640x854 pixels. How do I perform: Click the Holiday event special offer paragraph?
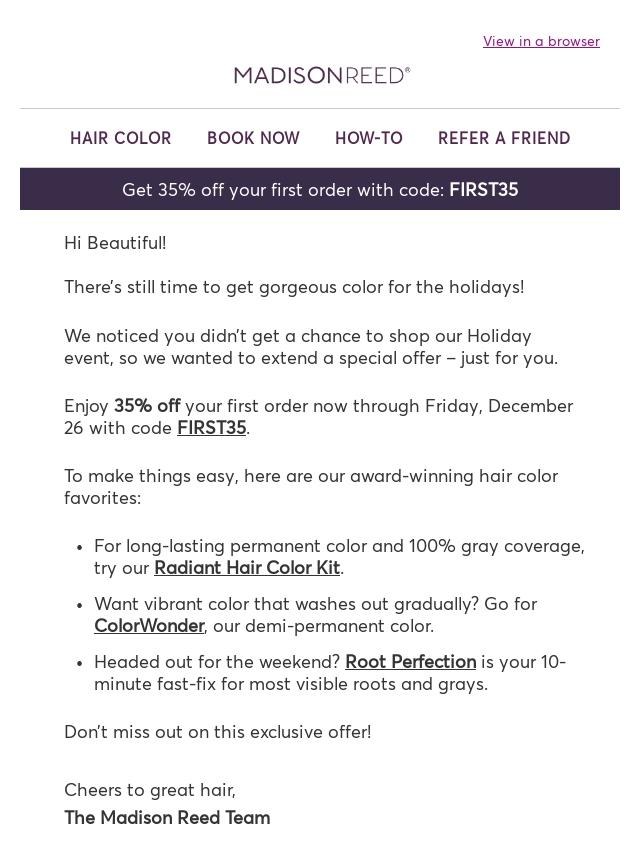pos(310,347)
